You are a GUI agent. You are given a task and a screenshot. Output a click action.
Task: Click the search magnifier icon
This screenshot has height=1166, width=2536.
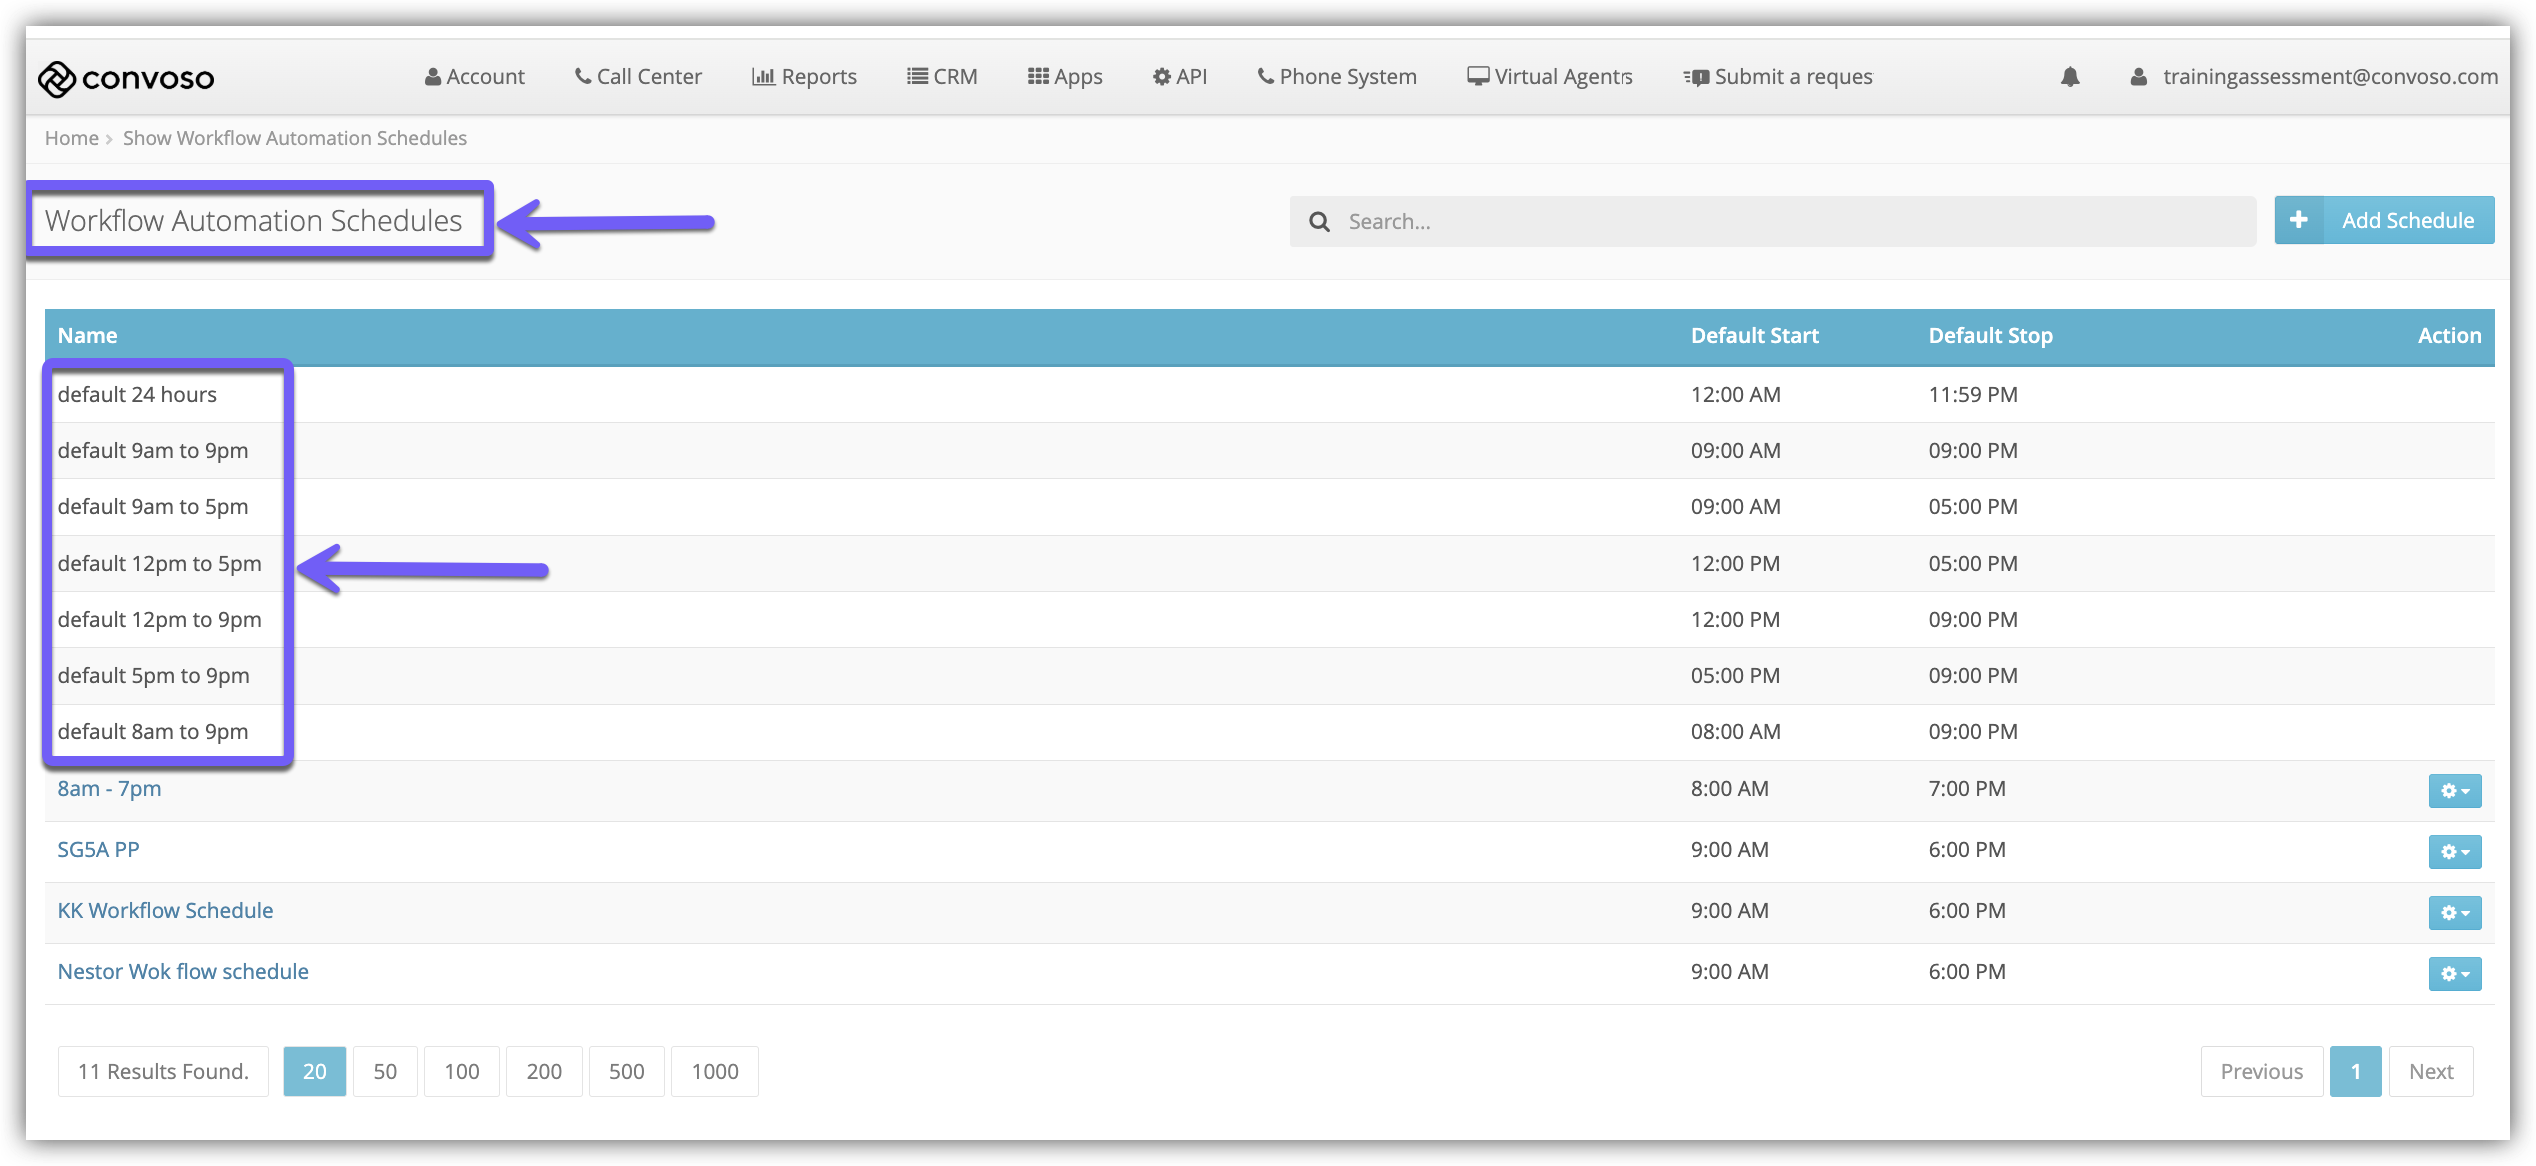click(1319, 222)
